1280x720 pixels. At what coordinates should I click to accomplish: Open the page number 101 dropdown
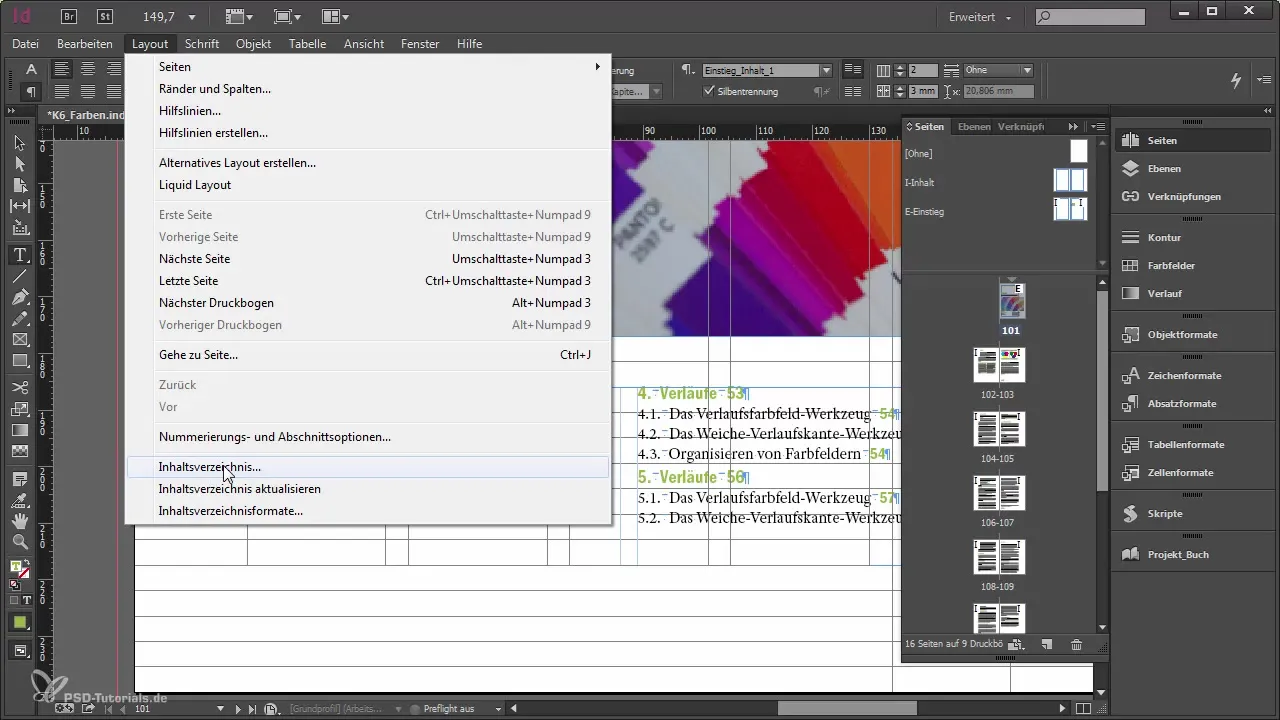[221, 709]
